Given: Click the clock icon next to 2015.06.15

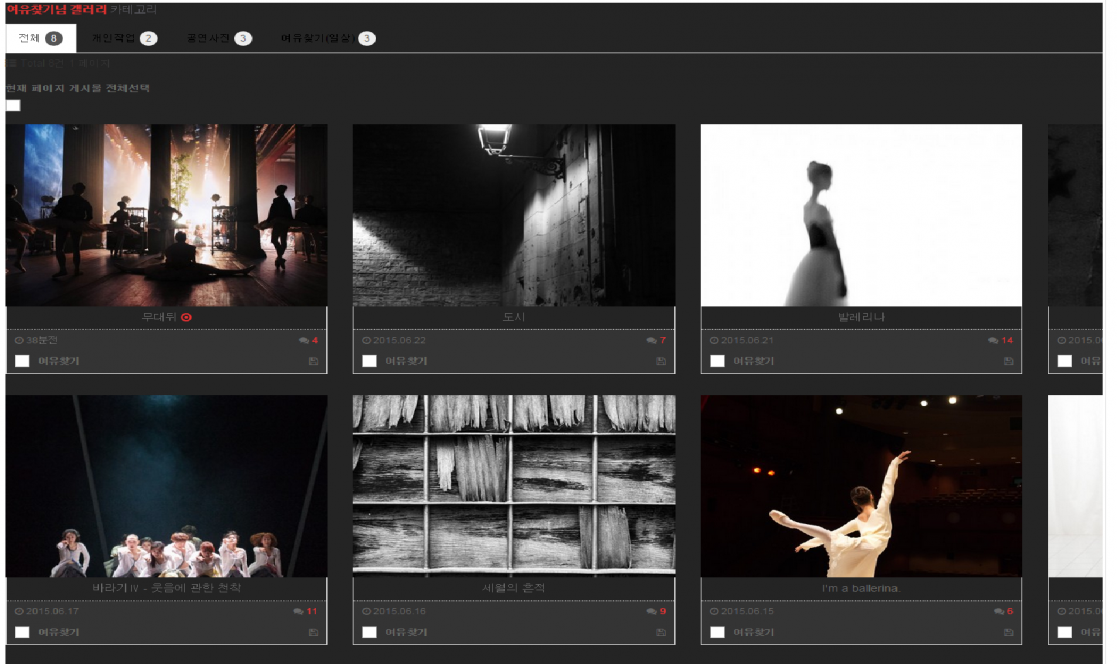Looking at the screenshot, I should click(x=714, y=611).
